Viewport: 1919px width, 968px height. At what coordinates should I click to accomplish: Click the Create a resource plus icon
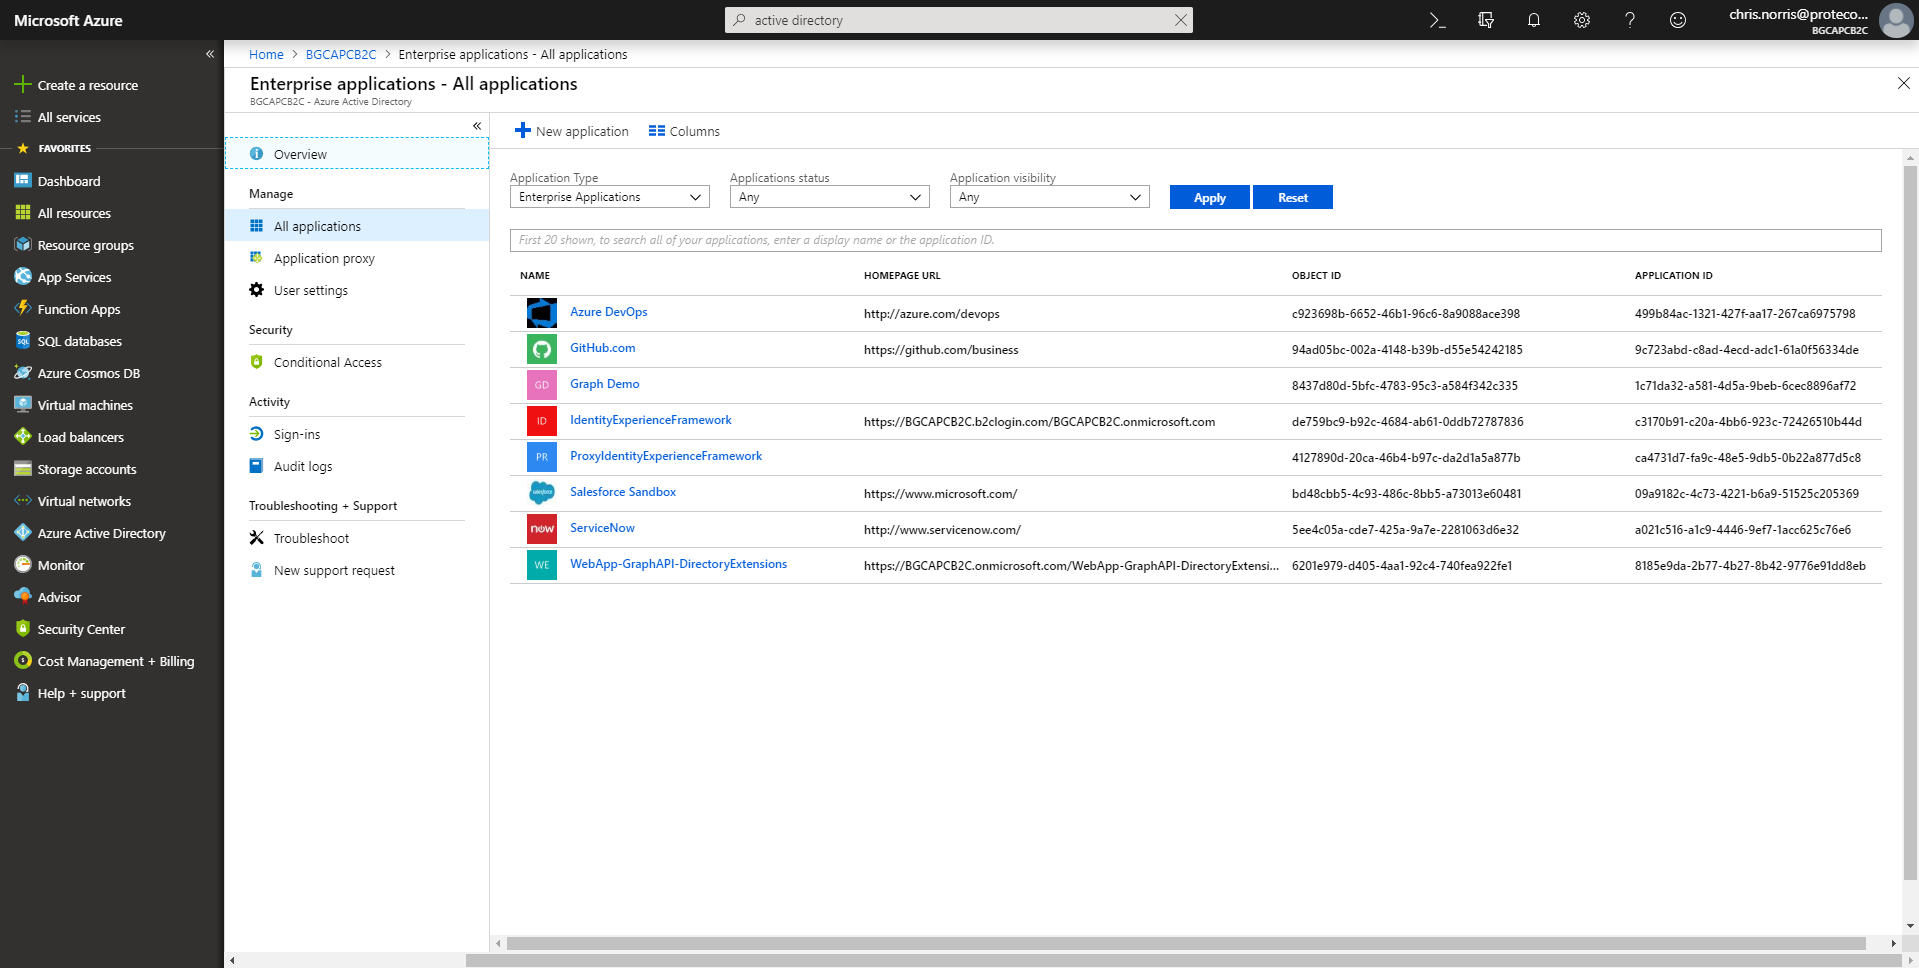(x=23, y=85)
